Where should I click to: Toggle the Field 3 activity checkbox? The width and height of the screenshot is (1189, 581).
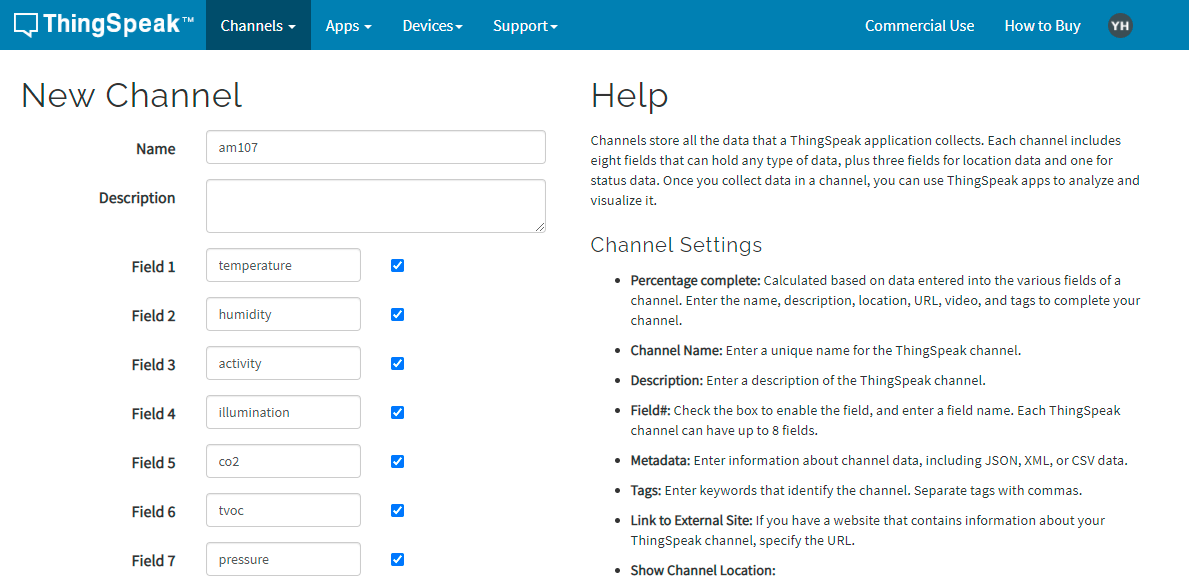397,363
